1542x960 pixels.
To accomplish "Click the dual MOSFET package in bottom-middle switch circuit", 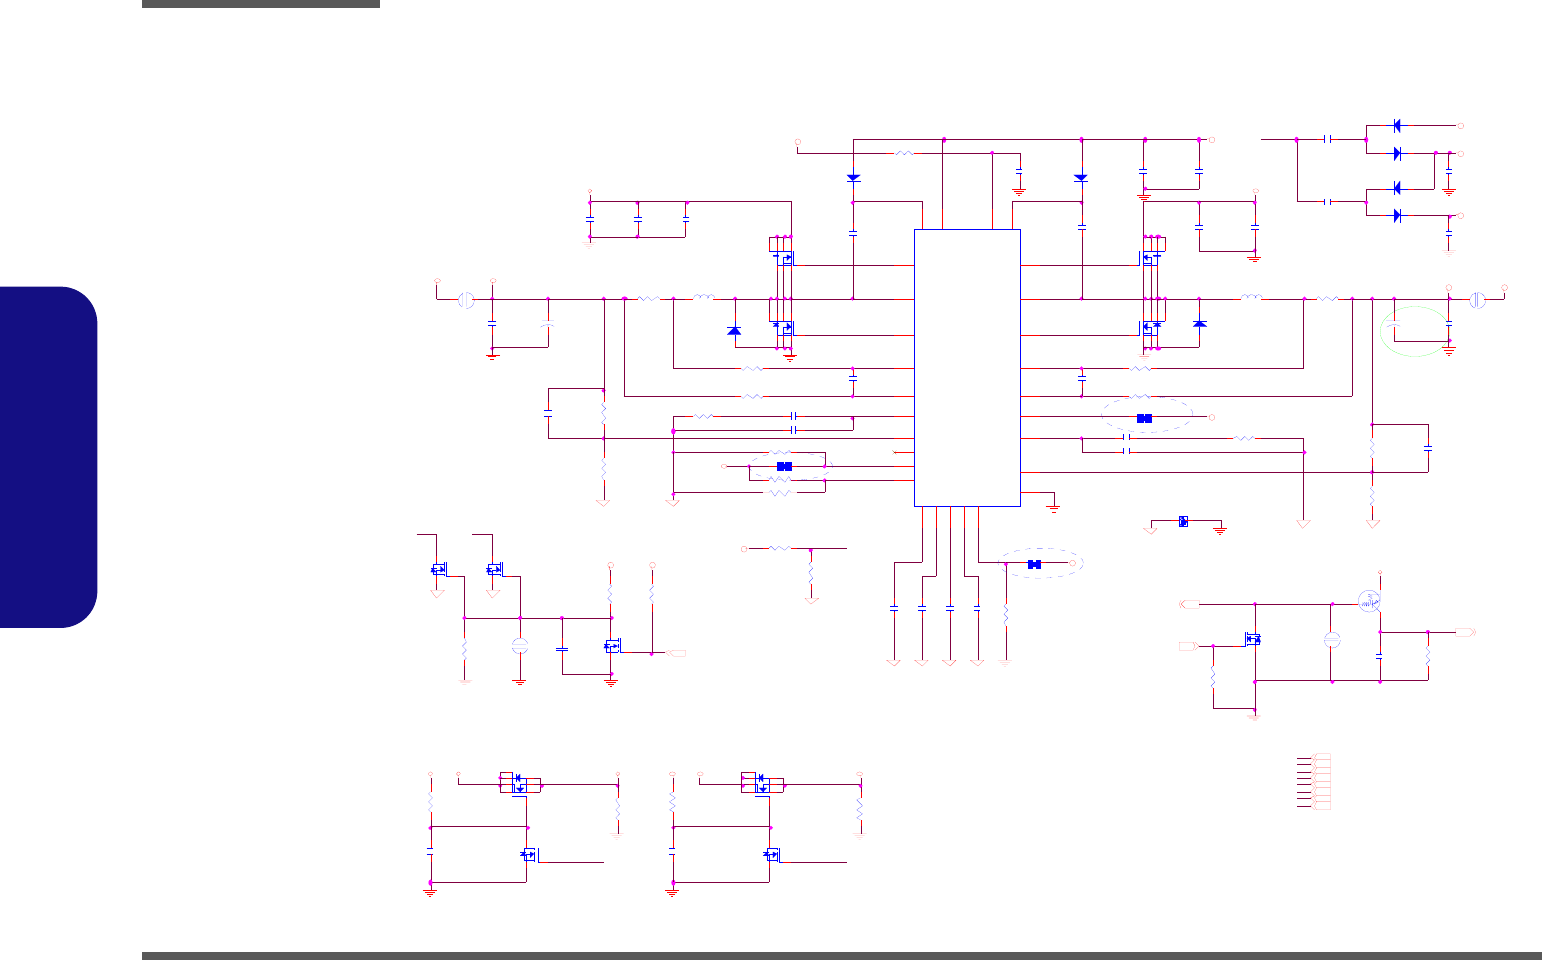I will tap(762, 782).
